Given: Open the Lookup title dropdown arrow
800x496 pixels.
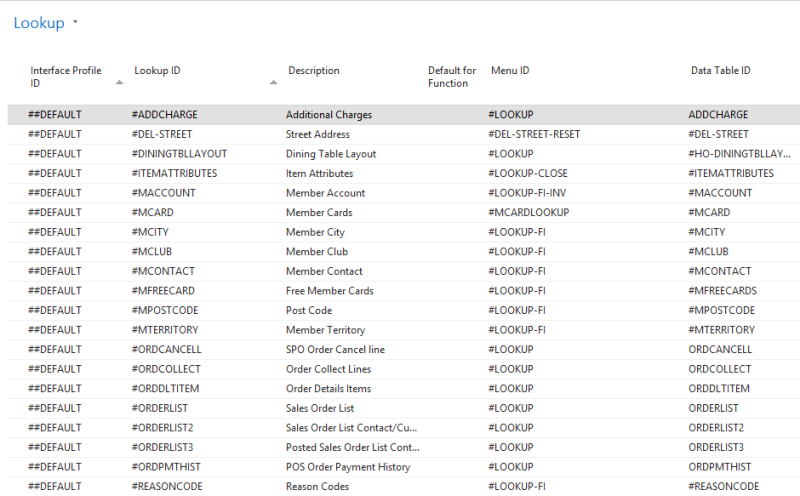Looking at the screenshot, I should point(75,23).
